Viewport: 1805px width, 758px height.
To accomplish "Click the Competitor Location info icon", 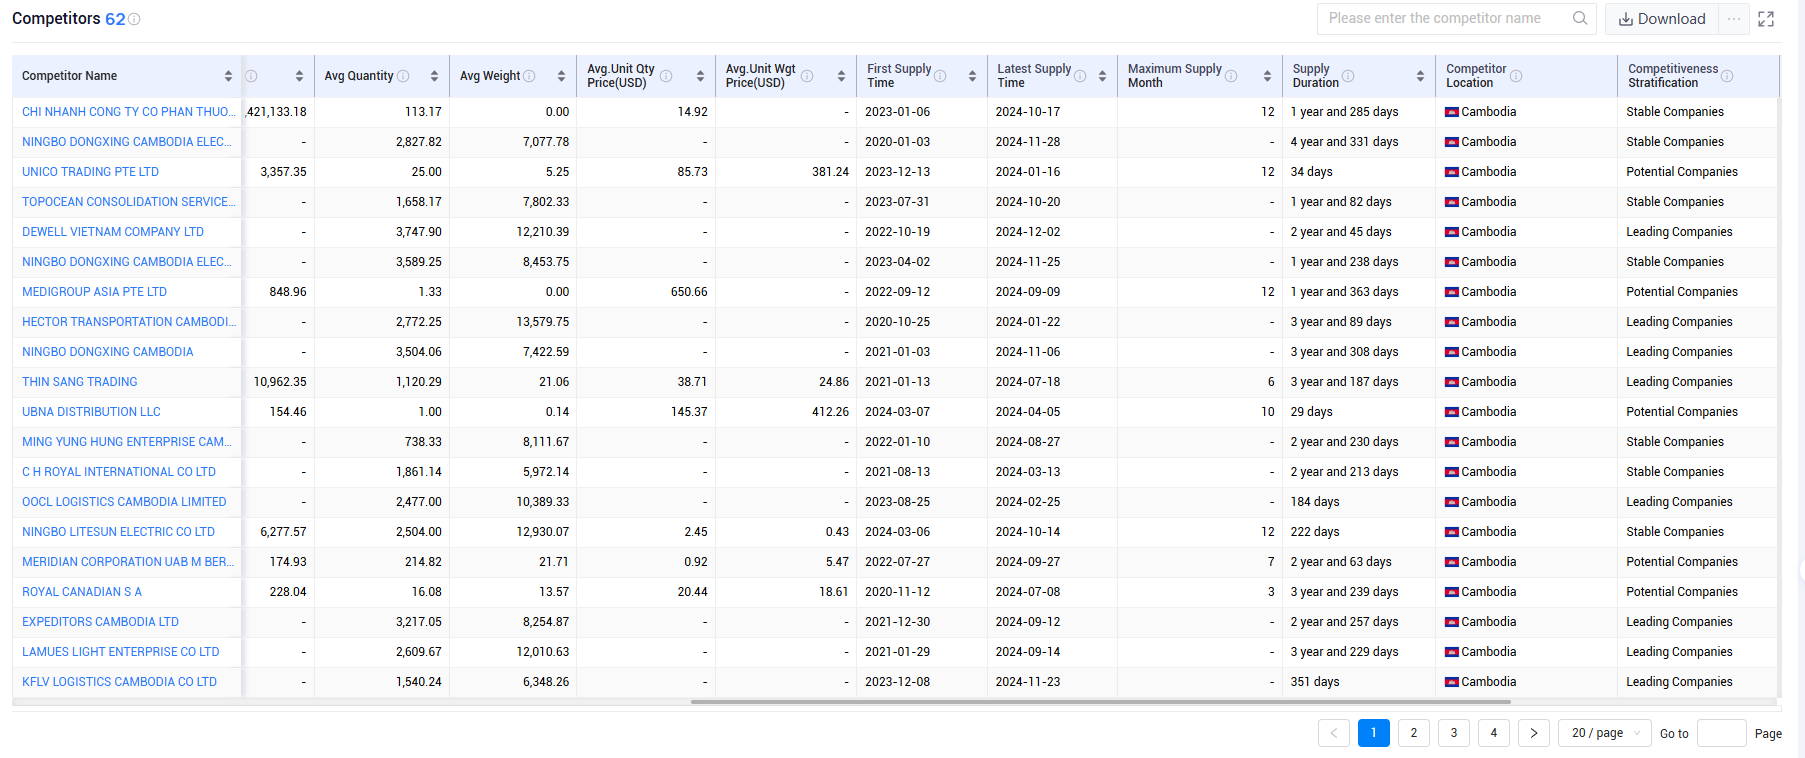I will point(1516,76).
